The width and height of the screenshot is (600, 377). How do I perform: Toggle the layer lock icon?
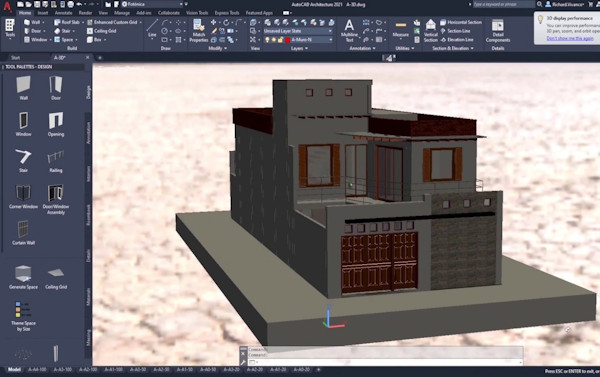[280, 40]
